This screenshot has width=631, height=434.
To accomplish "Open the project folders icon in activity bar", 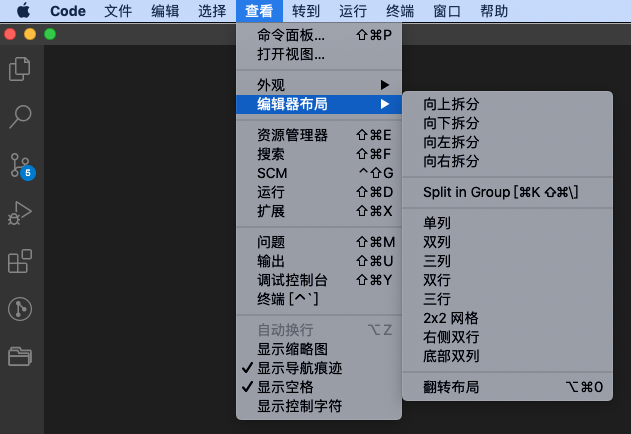I will click(x=20, y=356).
